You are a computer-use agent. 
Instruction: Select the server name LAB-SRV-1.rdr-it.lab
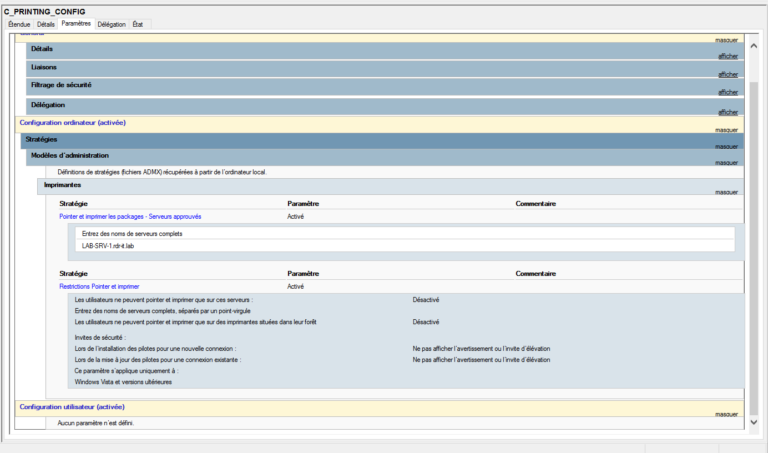108,246
